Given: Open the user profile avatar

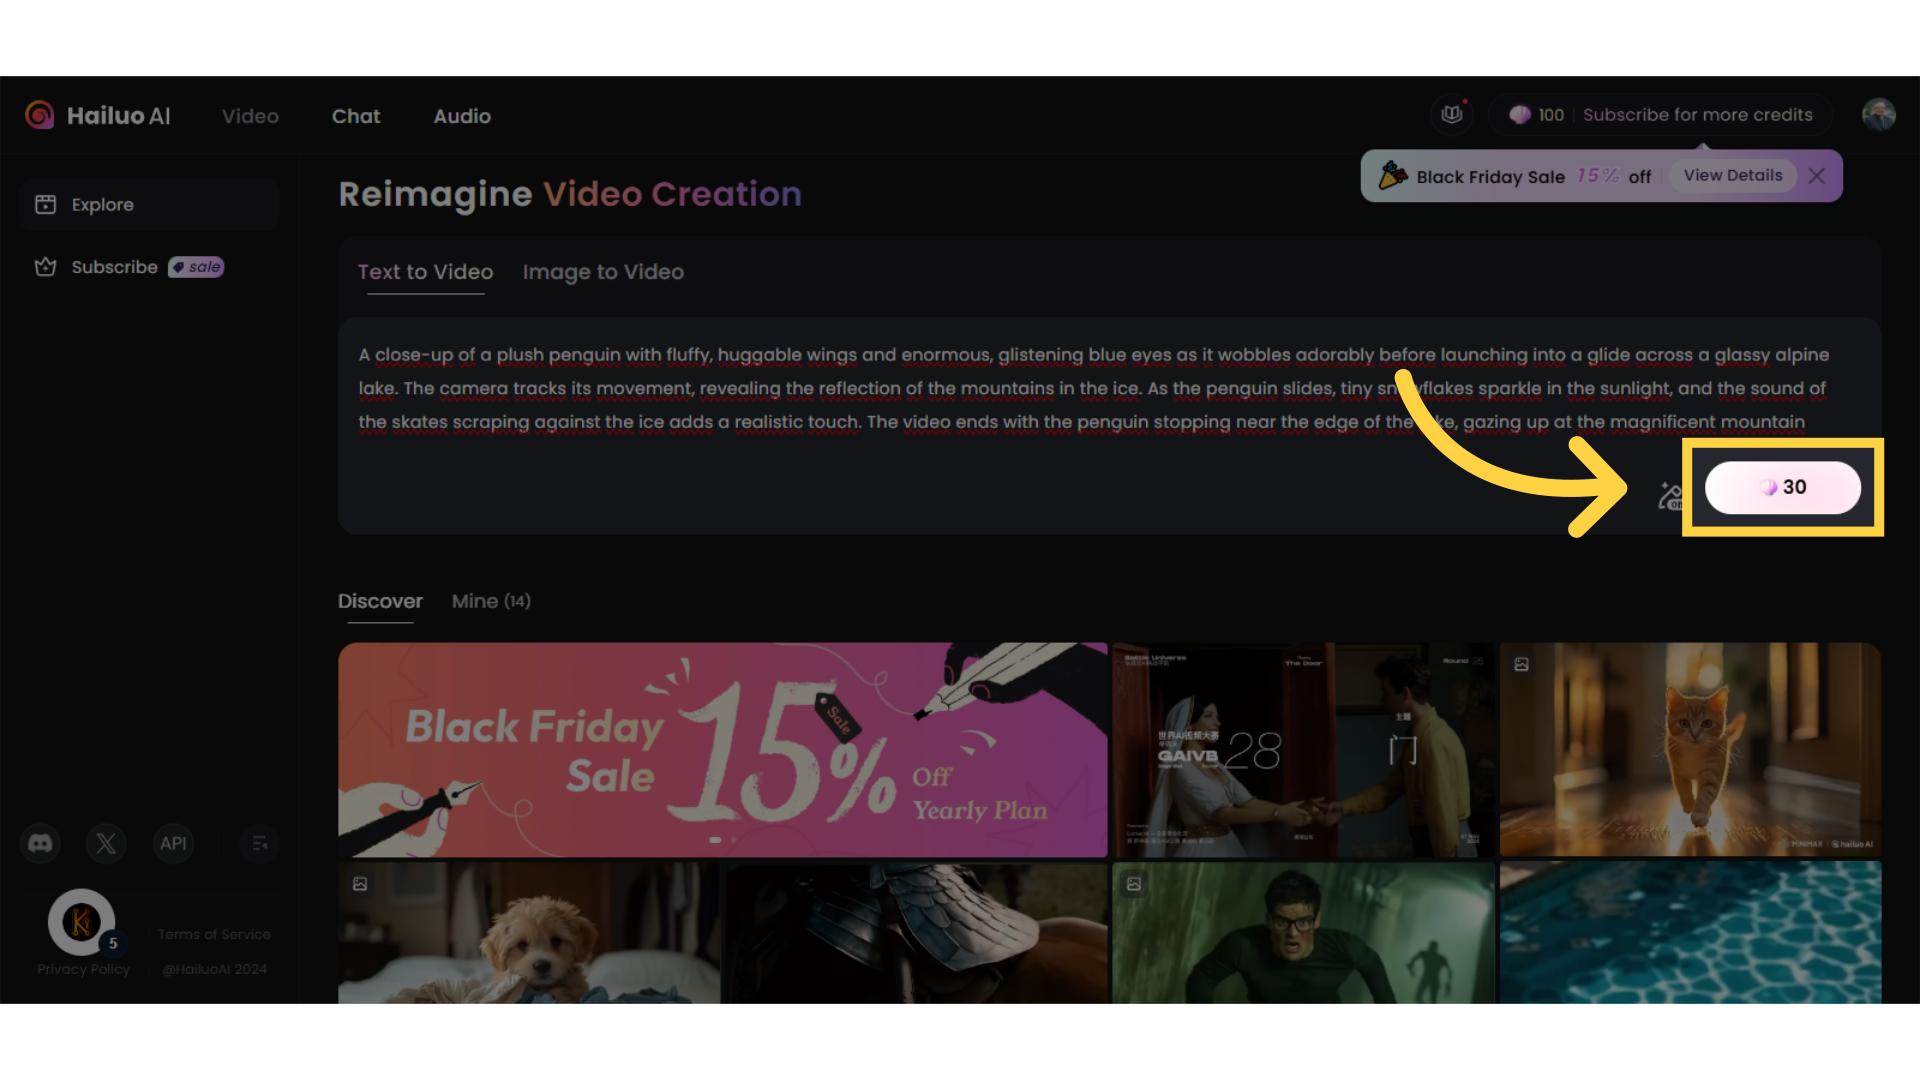Looking at the screenshot, I should 1878,115.
